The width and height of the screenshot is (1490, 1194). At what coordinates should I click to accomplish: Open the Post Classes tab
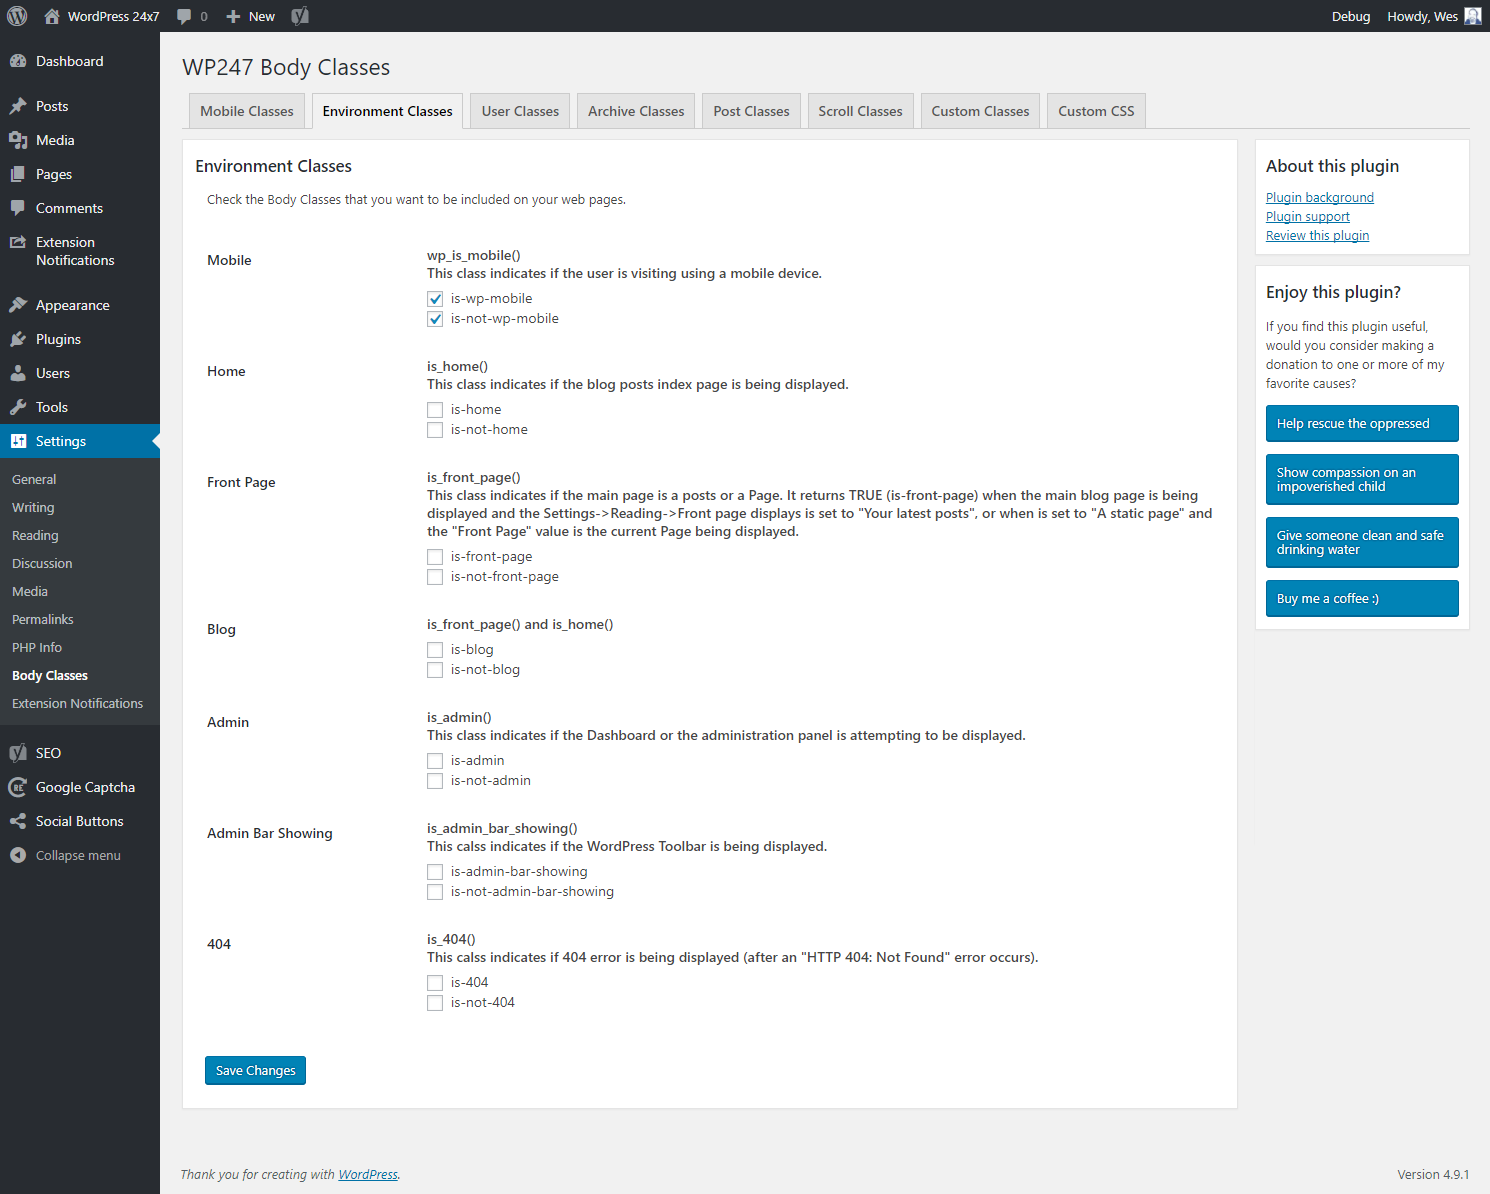[752, 111]
